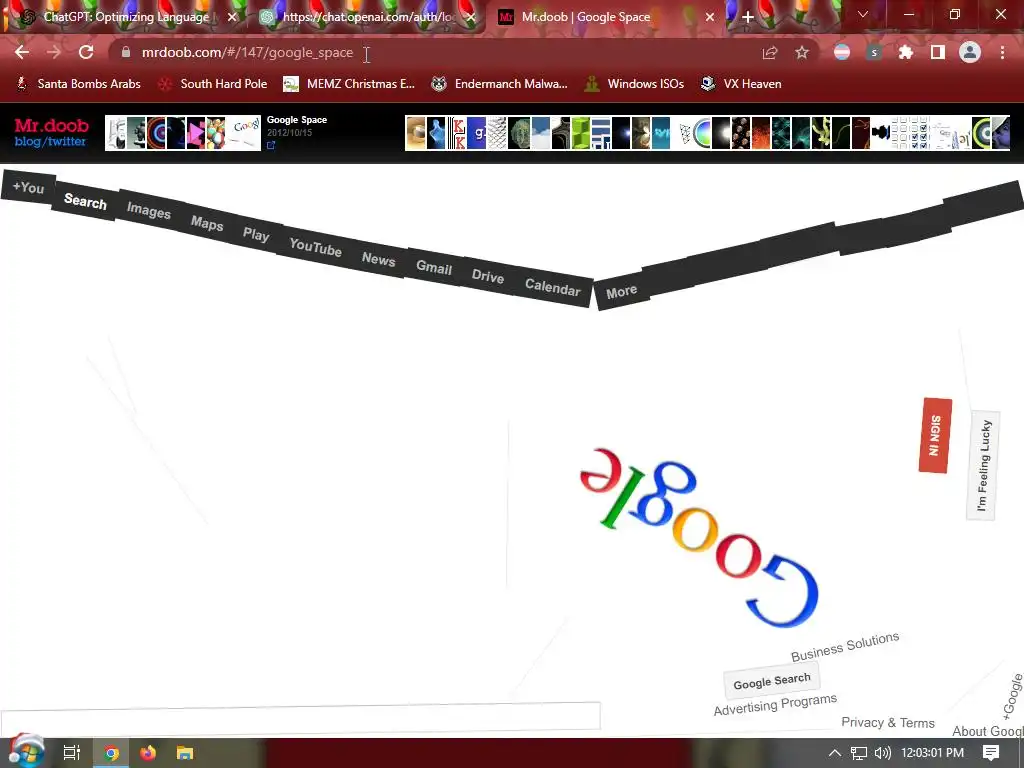Click the striped flag extension icon
The height and width of the screenshot is (768, 1024).
[842, 52]
